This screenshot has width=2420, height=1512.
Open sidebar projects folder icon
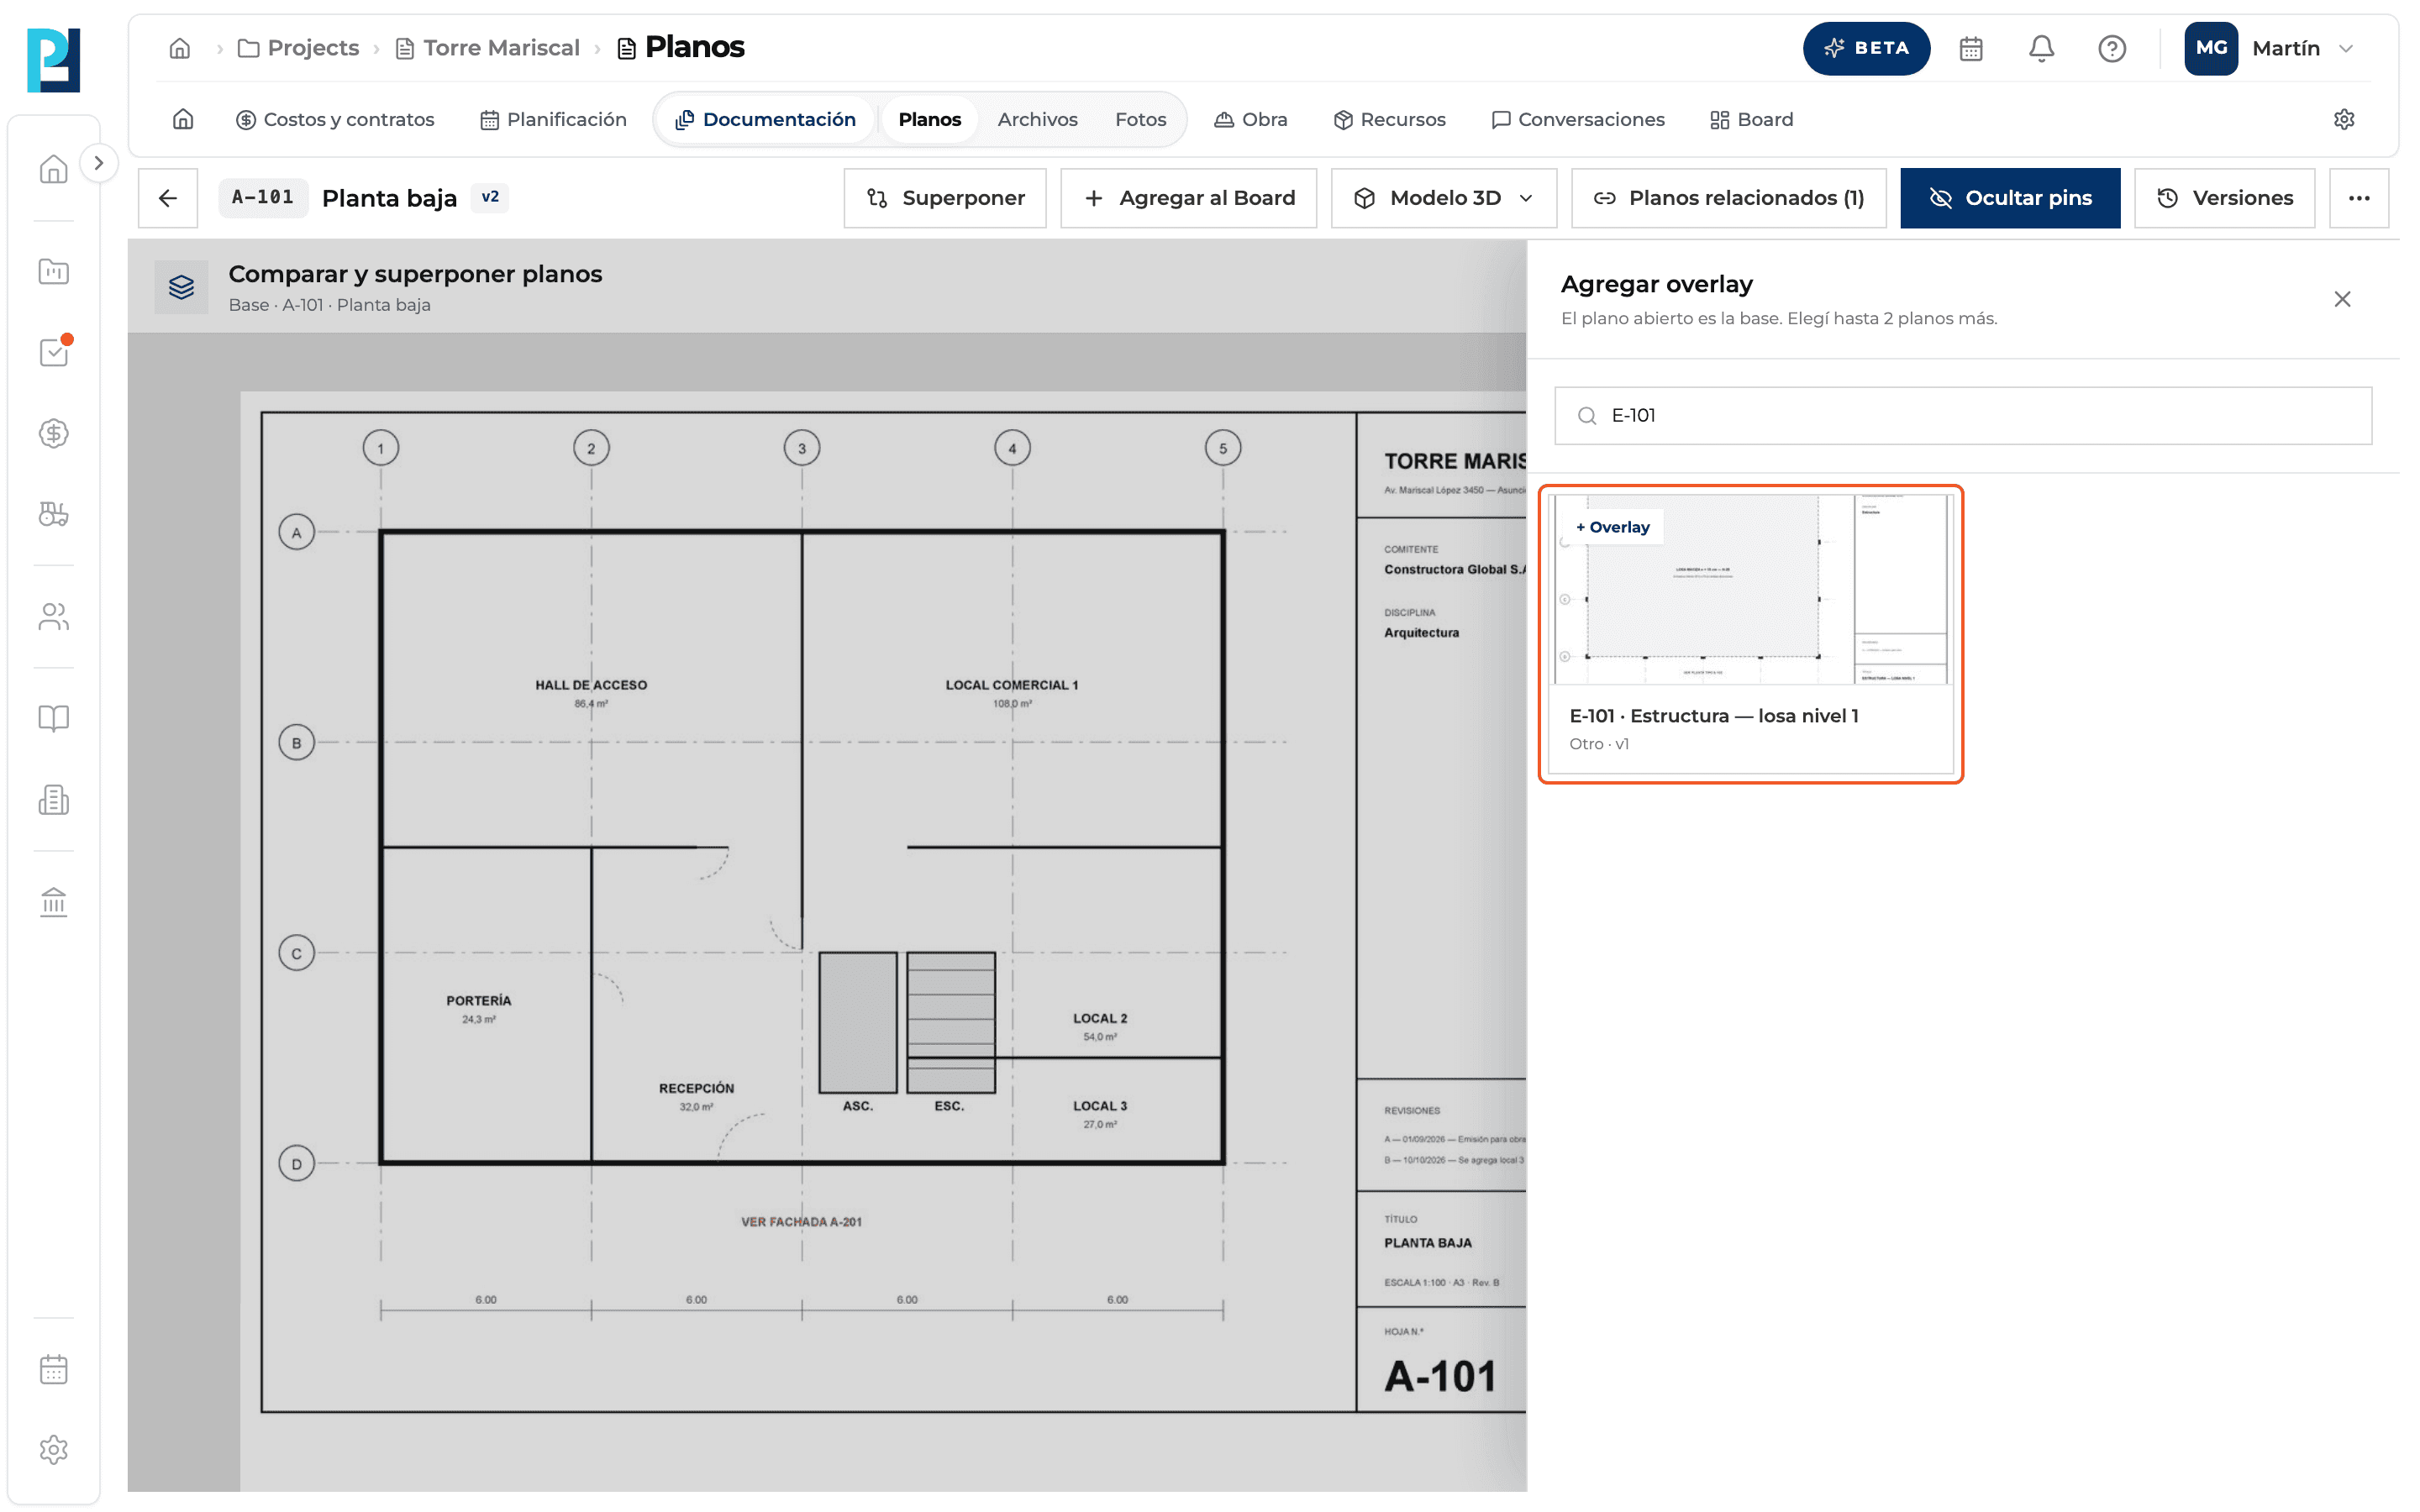click(x=54, y=271)
